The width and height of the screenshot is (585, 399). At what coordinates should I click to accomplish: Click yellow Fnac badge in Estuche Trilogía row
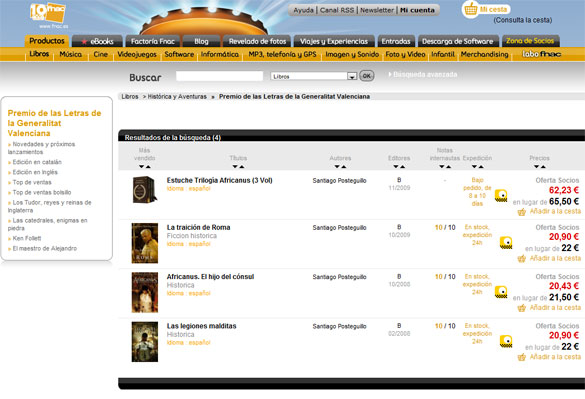coord(501,196)
